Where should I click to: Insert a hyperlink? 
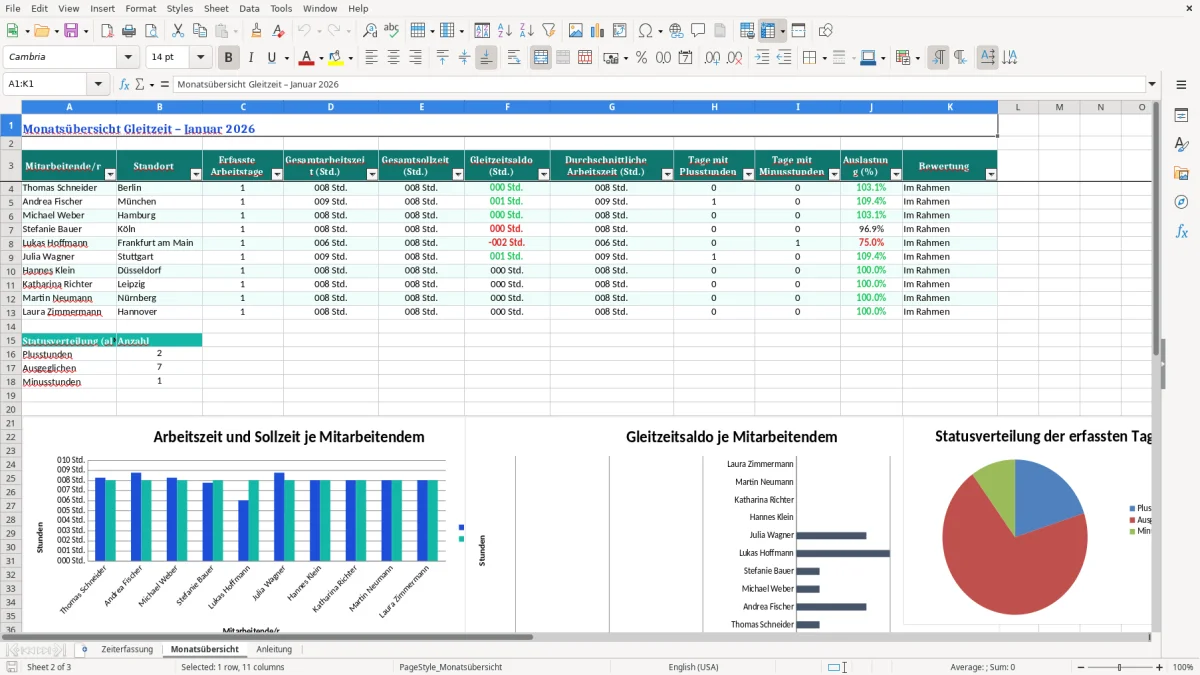(x=676, y=31)
